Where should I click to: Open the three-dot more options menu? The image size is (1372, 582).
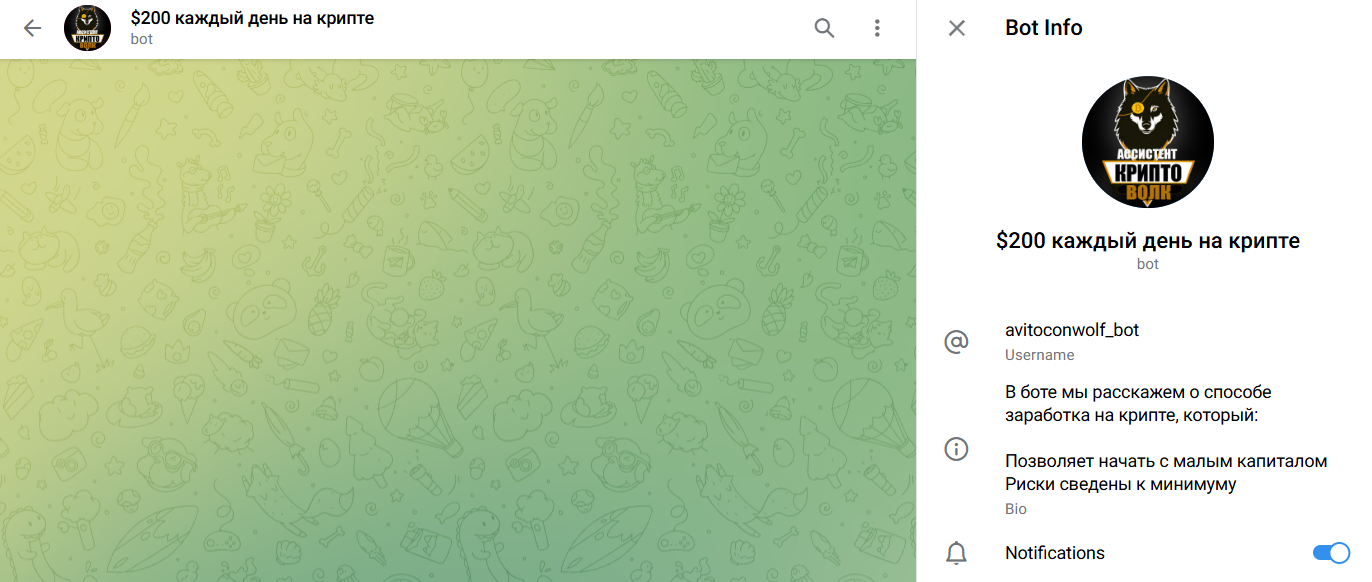coord(877,28)
